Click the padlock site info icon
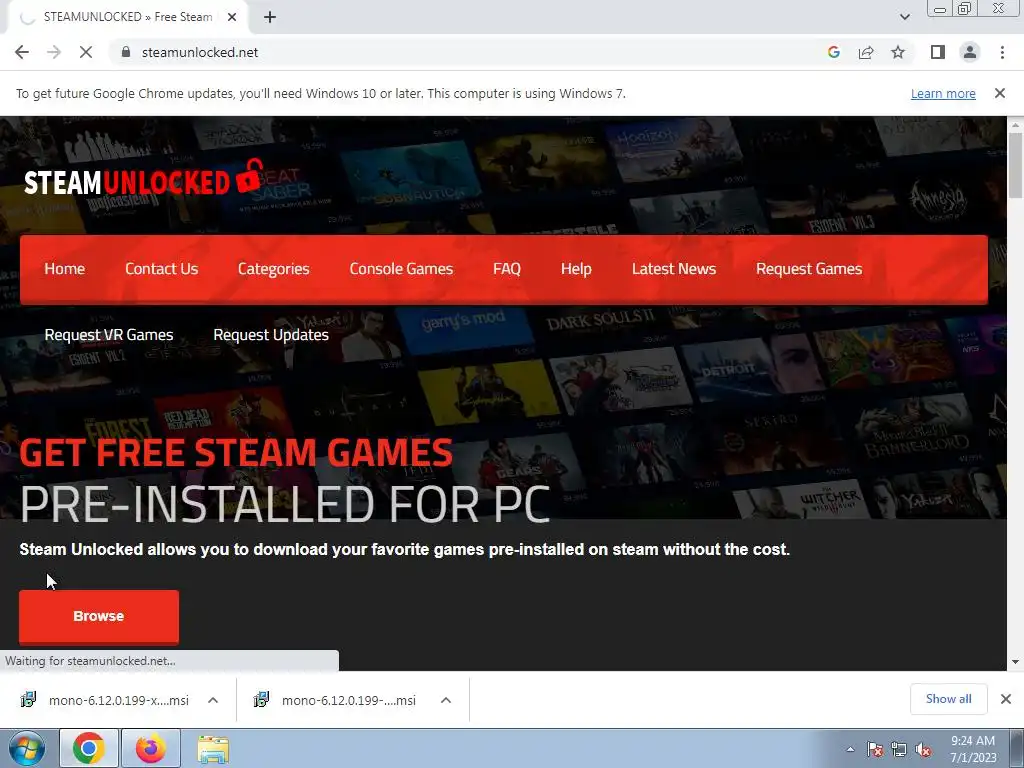Viewport: 1024px width, 768px height. click(x=126, y=52)
